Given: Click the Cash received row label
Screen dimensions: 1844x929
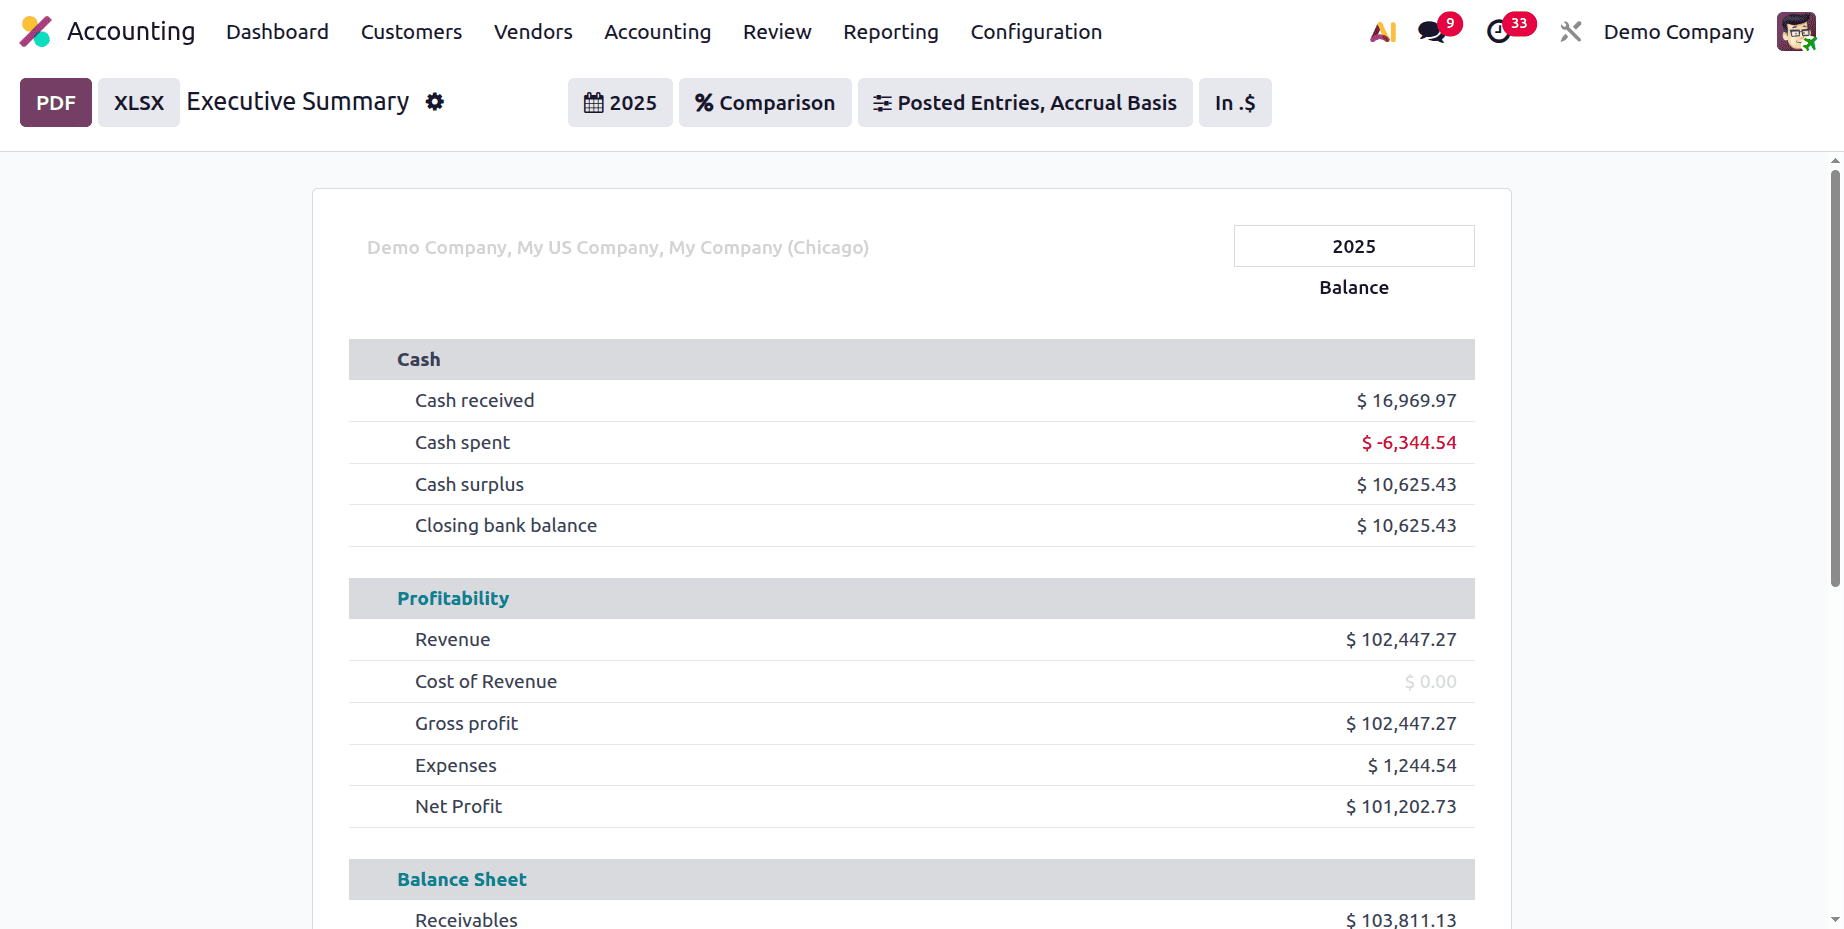Looking at the screenshot, I should pos(475,400).
